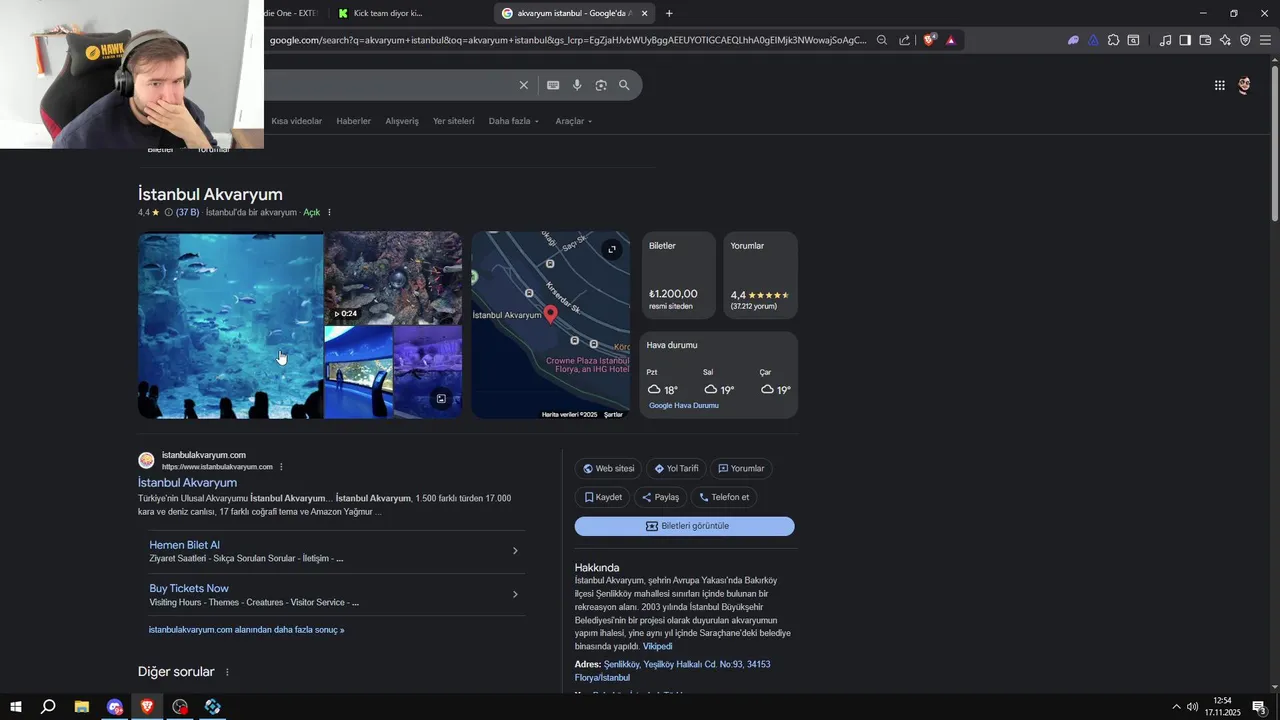1280x720 pixels.
Task: Open more options next to Açık
Action: pos(329,212)
